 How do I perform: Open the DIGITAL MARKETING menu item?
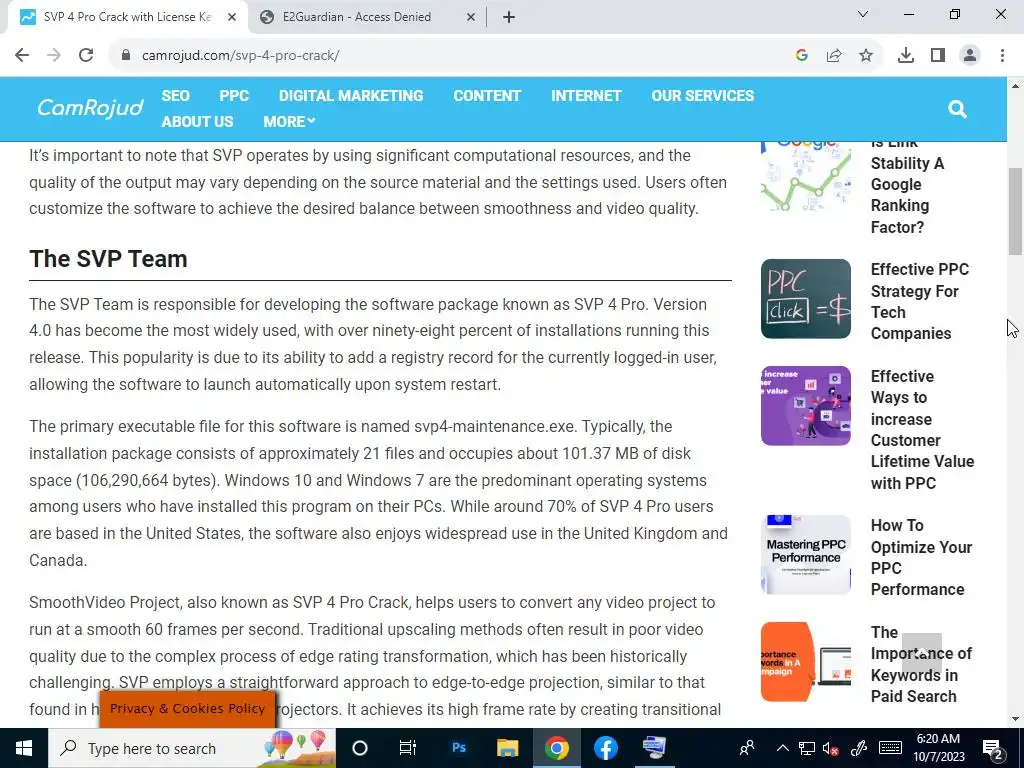351,95
